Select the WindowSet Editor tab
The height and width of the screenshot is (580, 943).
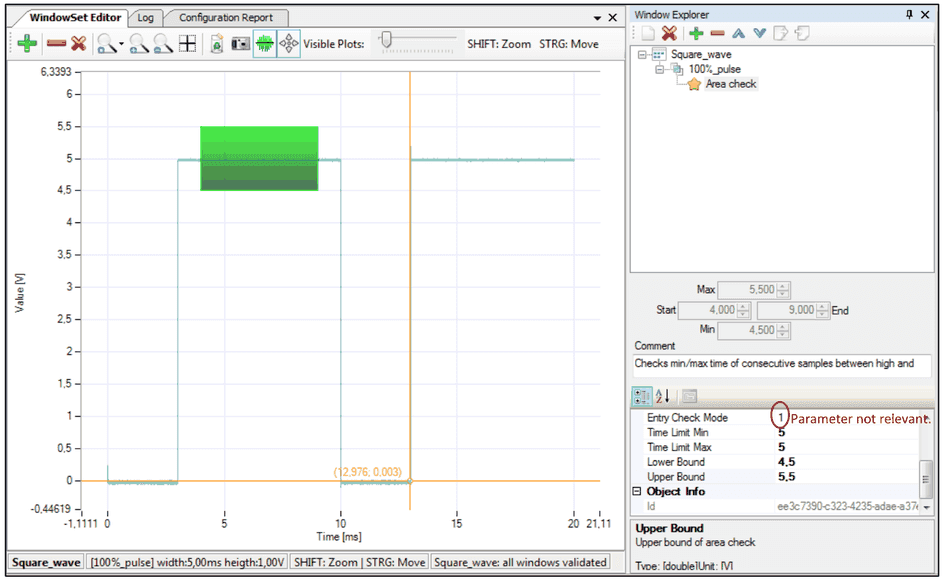(75, 17)
